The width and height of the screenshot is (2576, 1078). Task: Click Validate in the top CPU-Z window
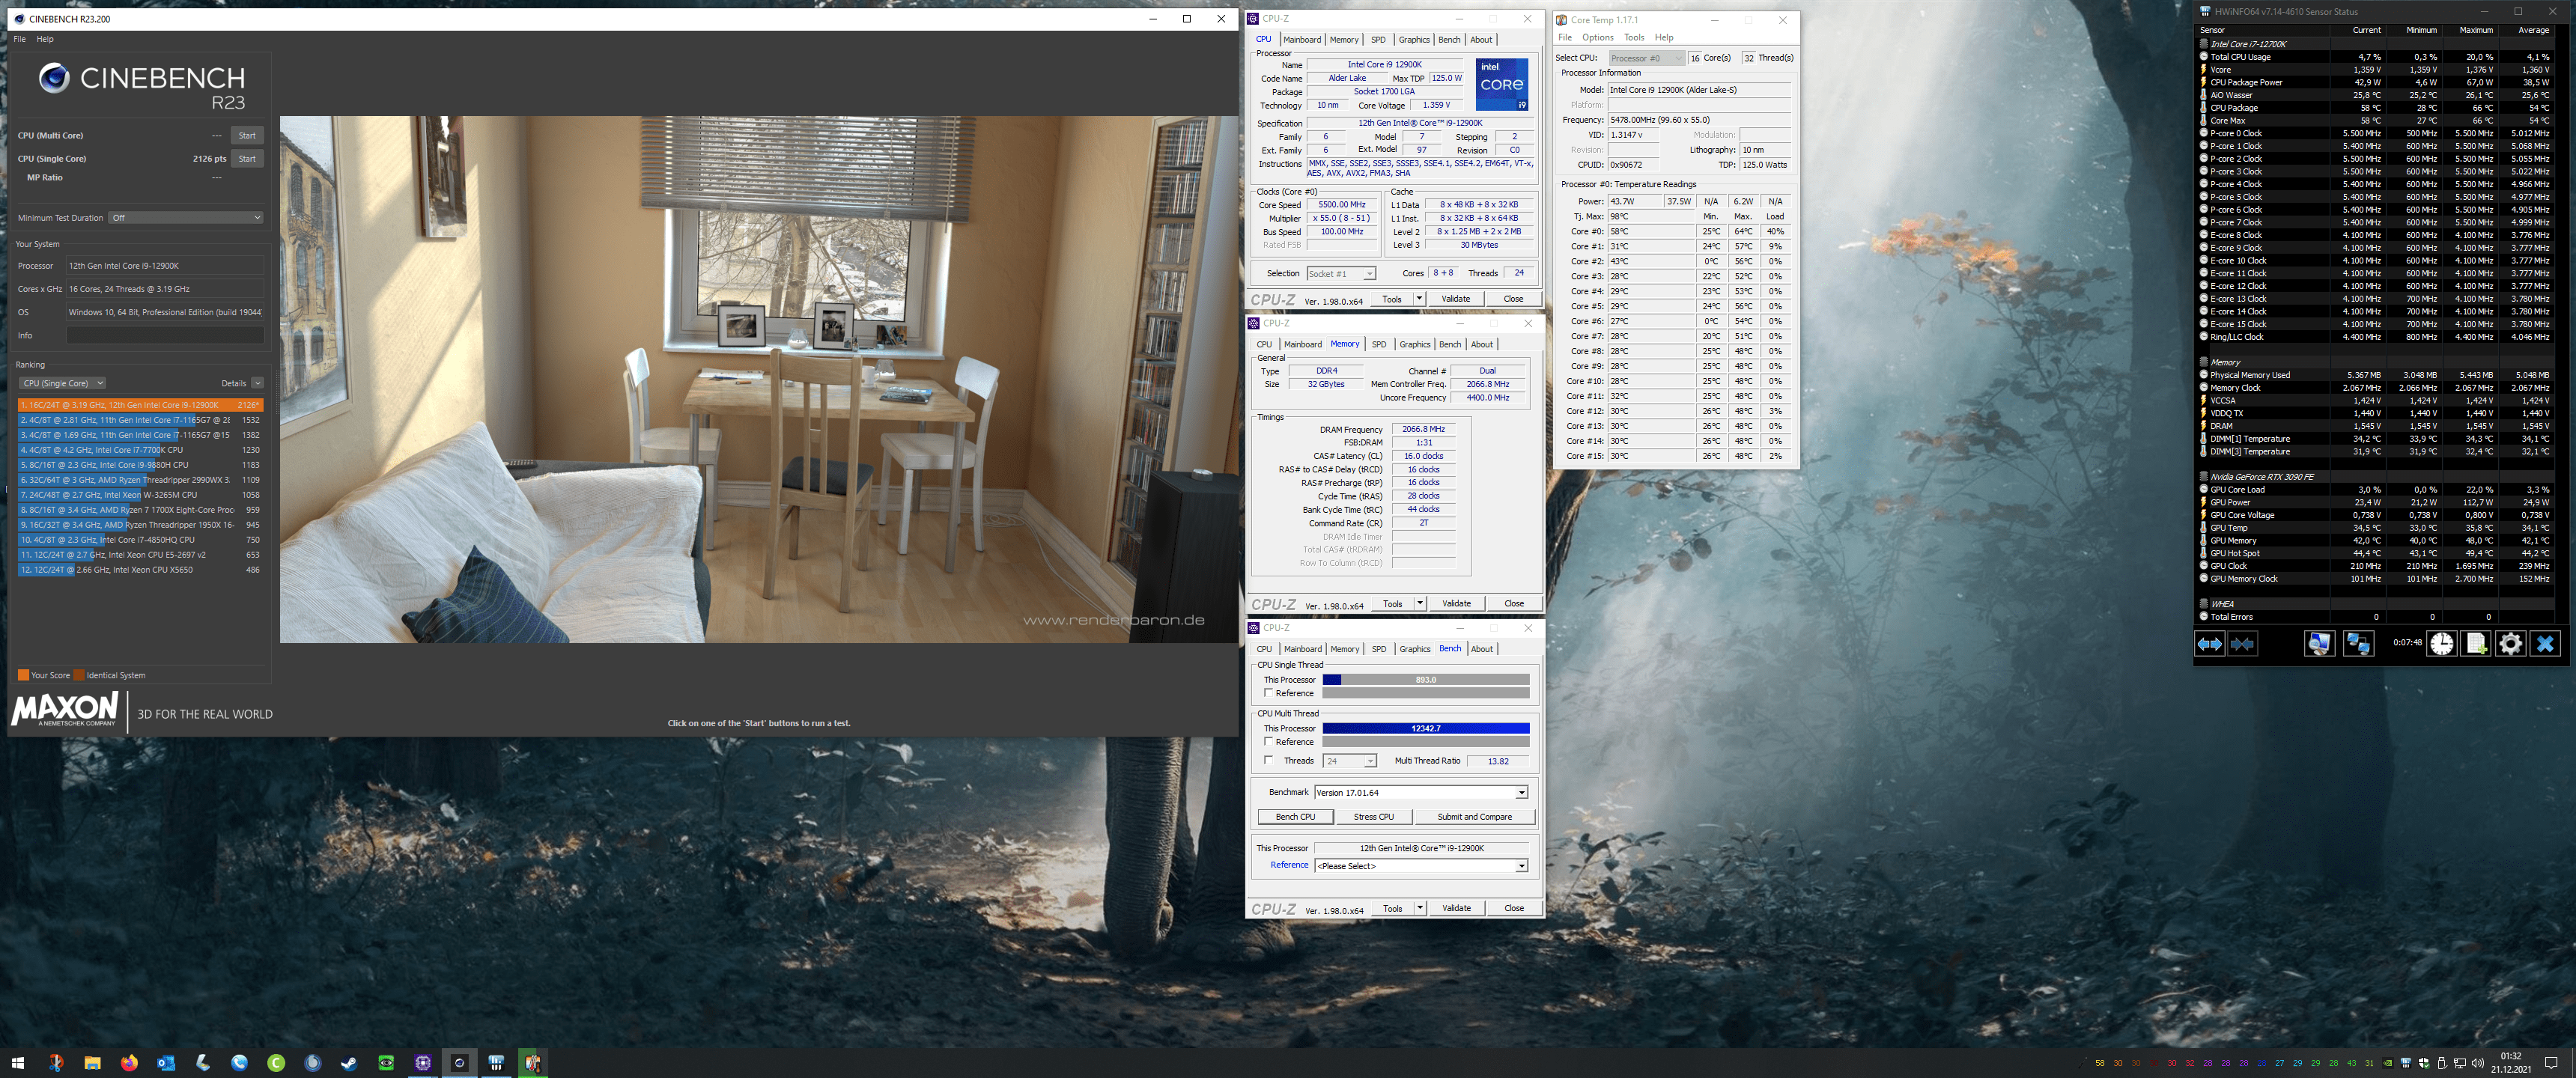click(1455, 299)
